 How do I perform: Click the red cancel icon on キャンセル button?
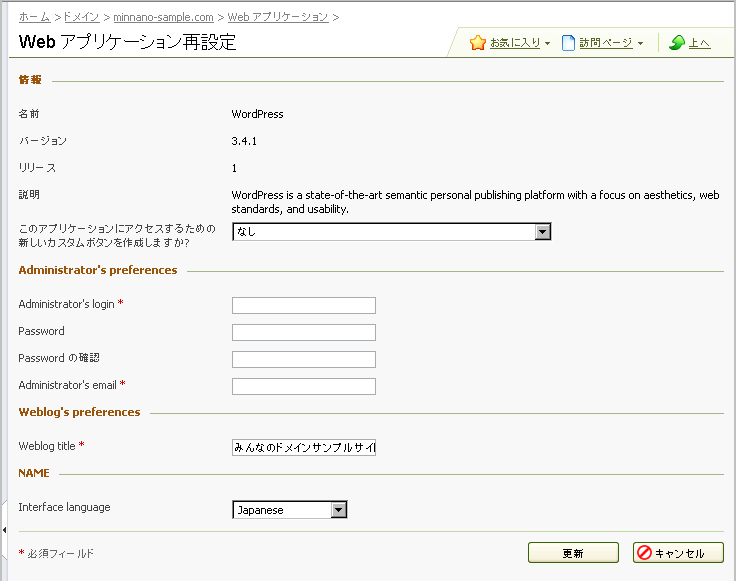click(644, 552)
